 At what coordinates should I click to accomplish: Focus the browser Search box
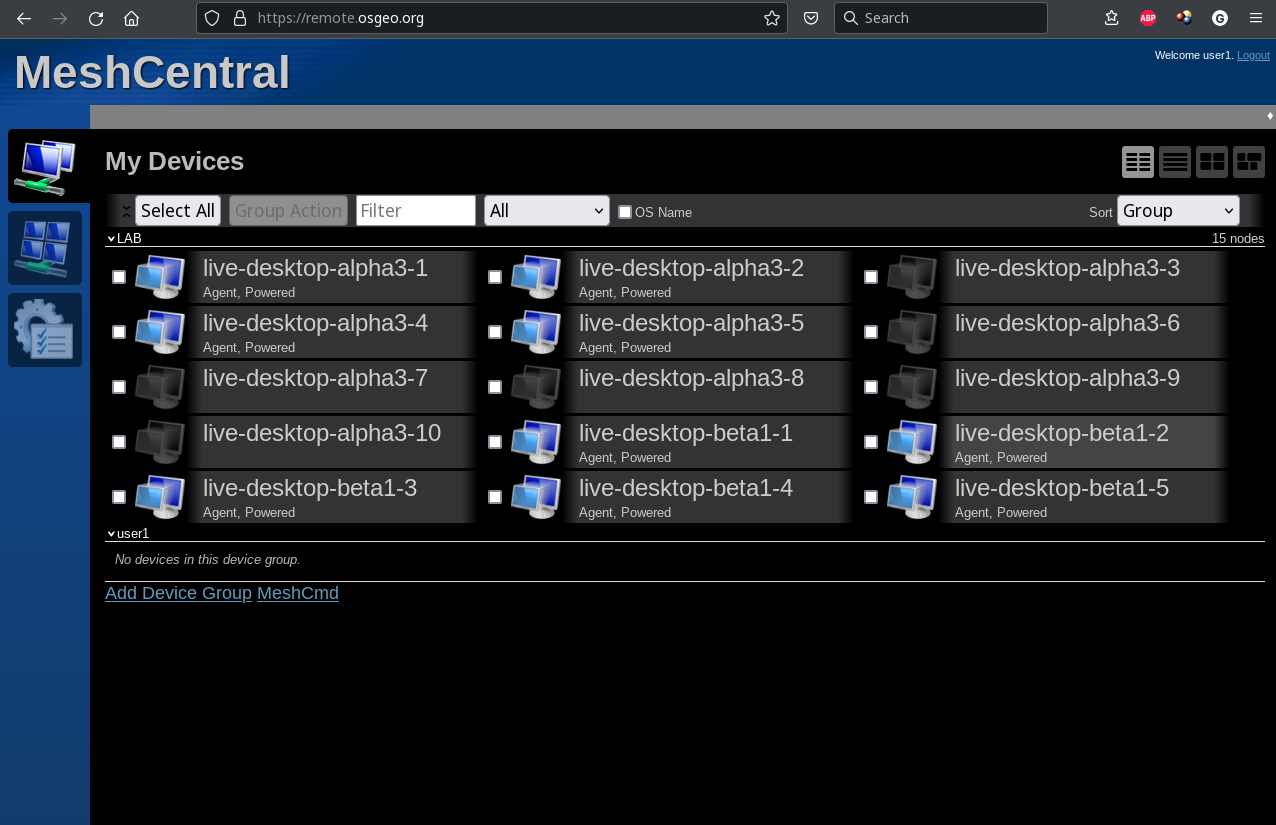click(941, 18)
